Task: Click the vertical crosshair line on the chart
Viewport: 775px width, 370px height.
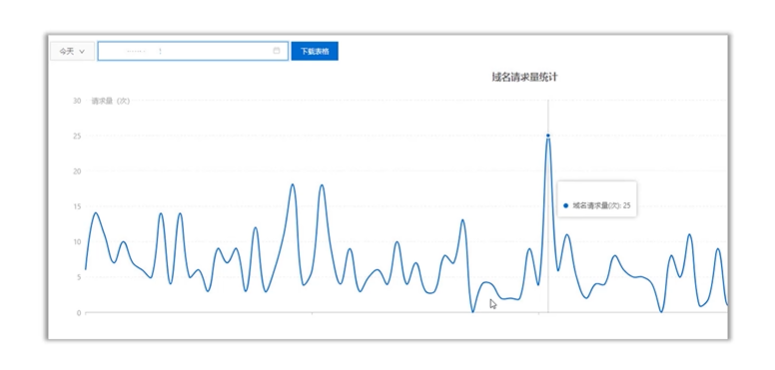Action: (x=548, y=206)
